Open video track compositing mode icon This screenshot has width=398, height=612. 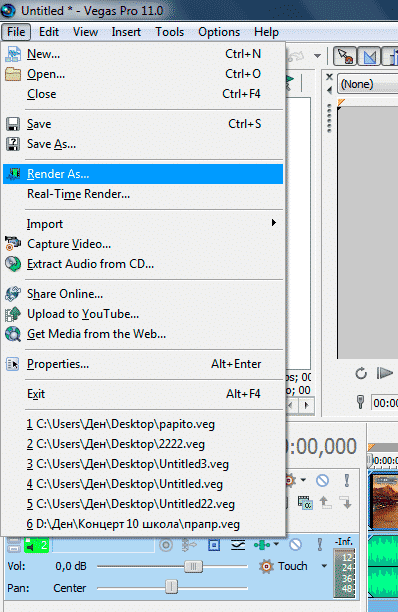click(x=305, y=503)
